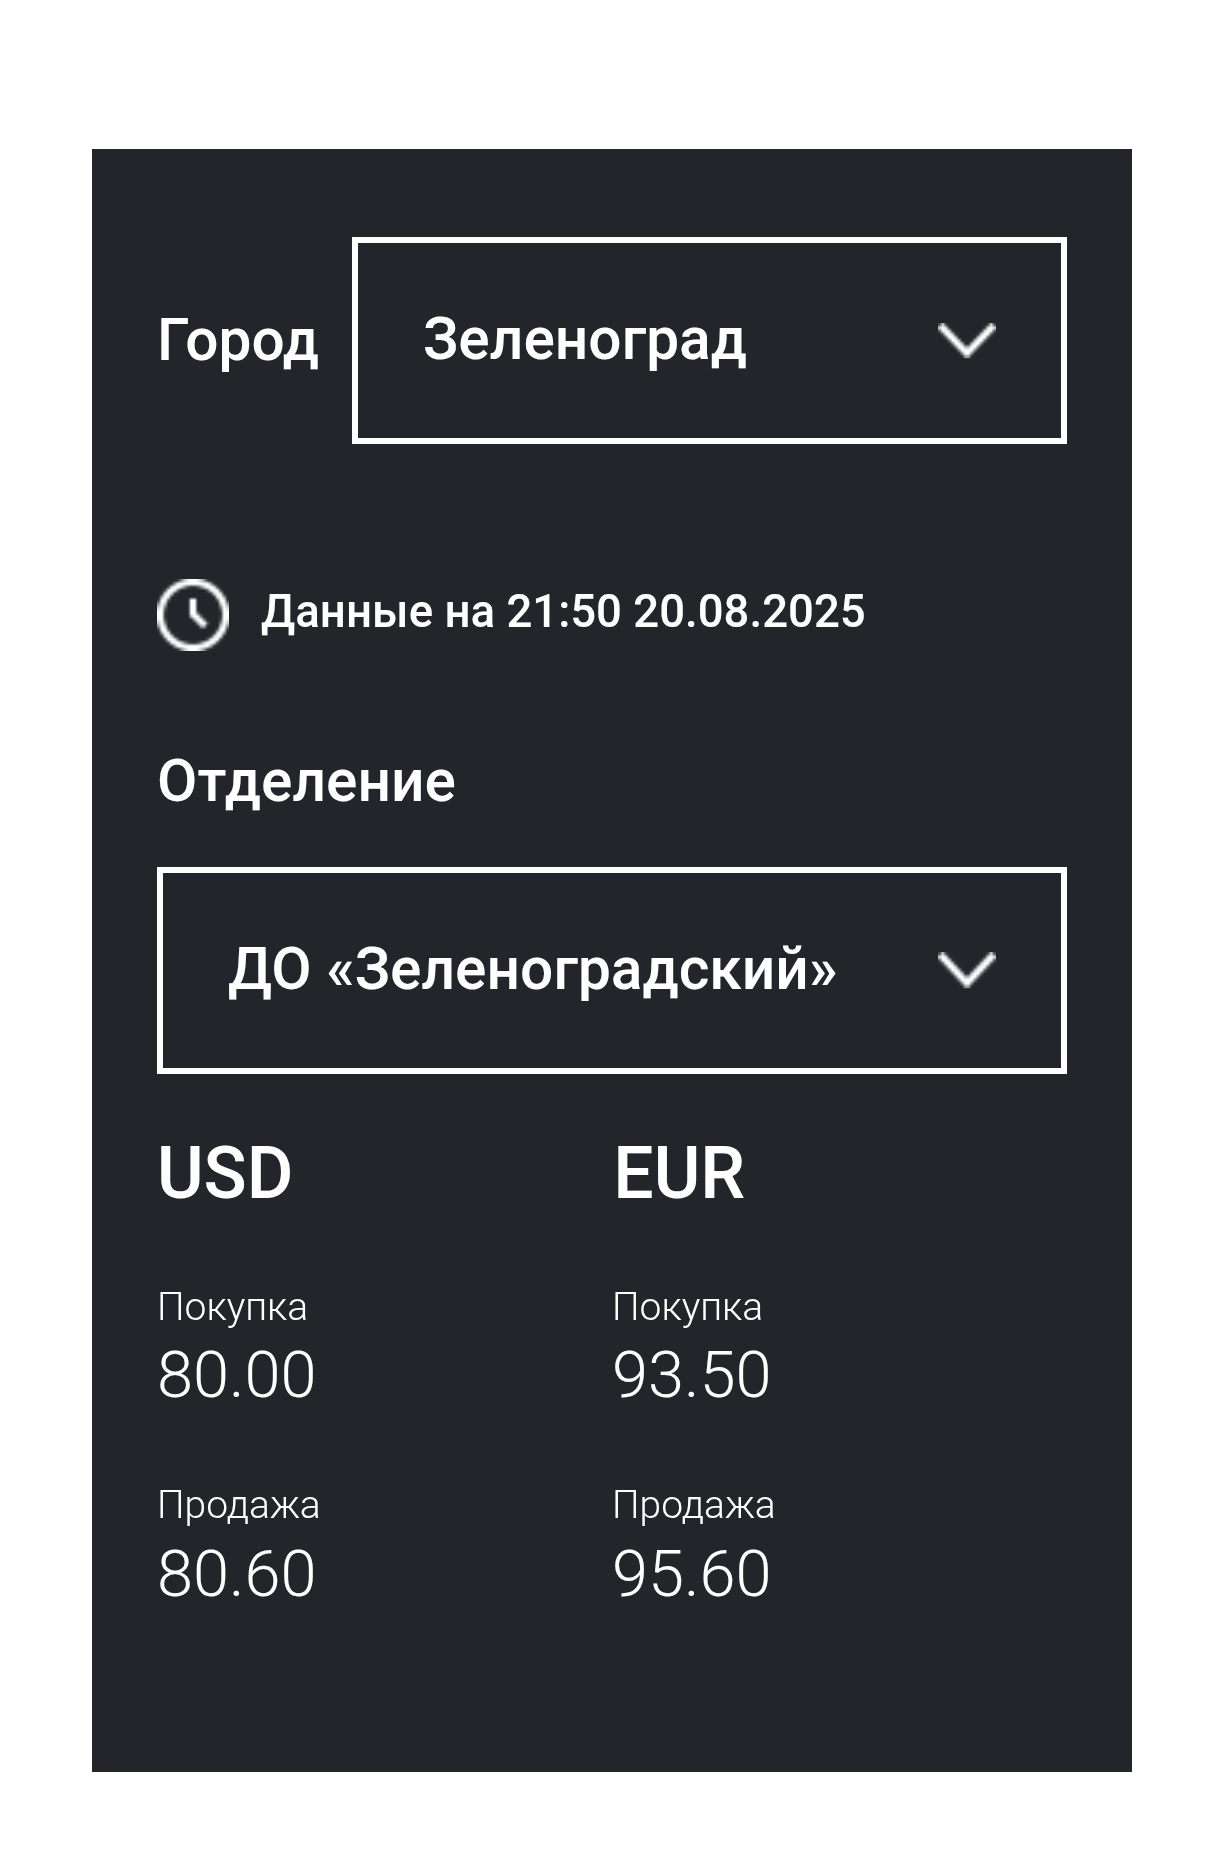Select the USD currency heading
The height and width of the screenshot is (1867, 1224).
click(225, 1173)
